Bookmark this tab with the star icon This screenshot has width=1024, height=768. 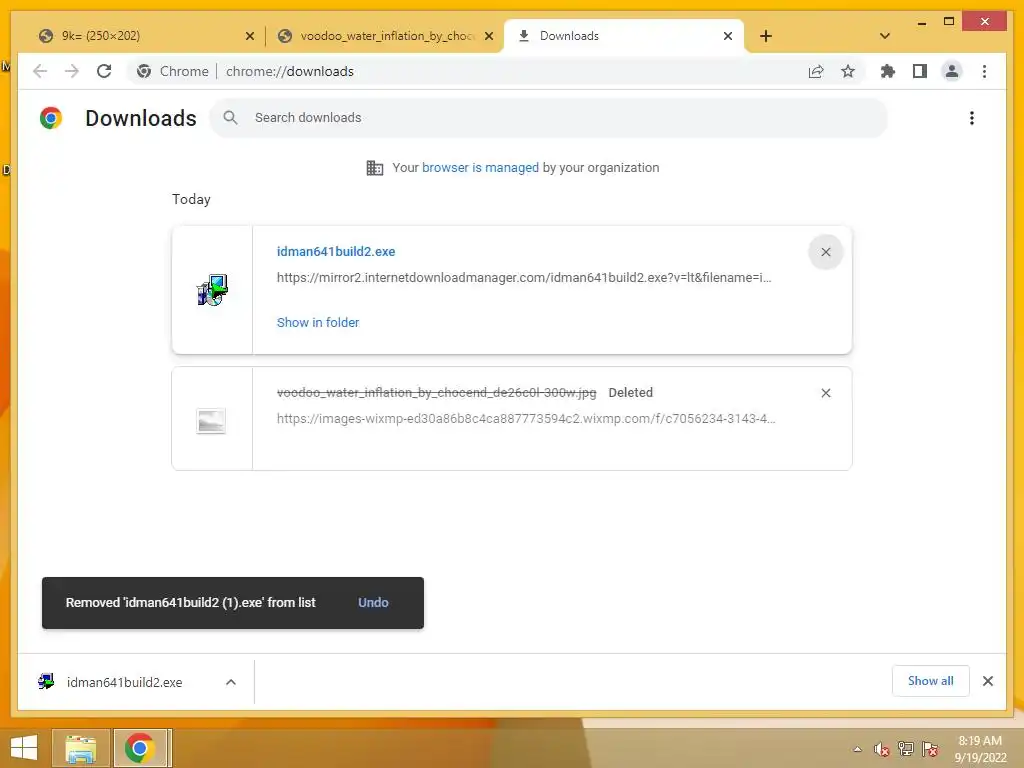coord(848,71)
